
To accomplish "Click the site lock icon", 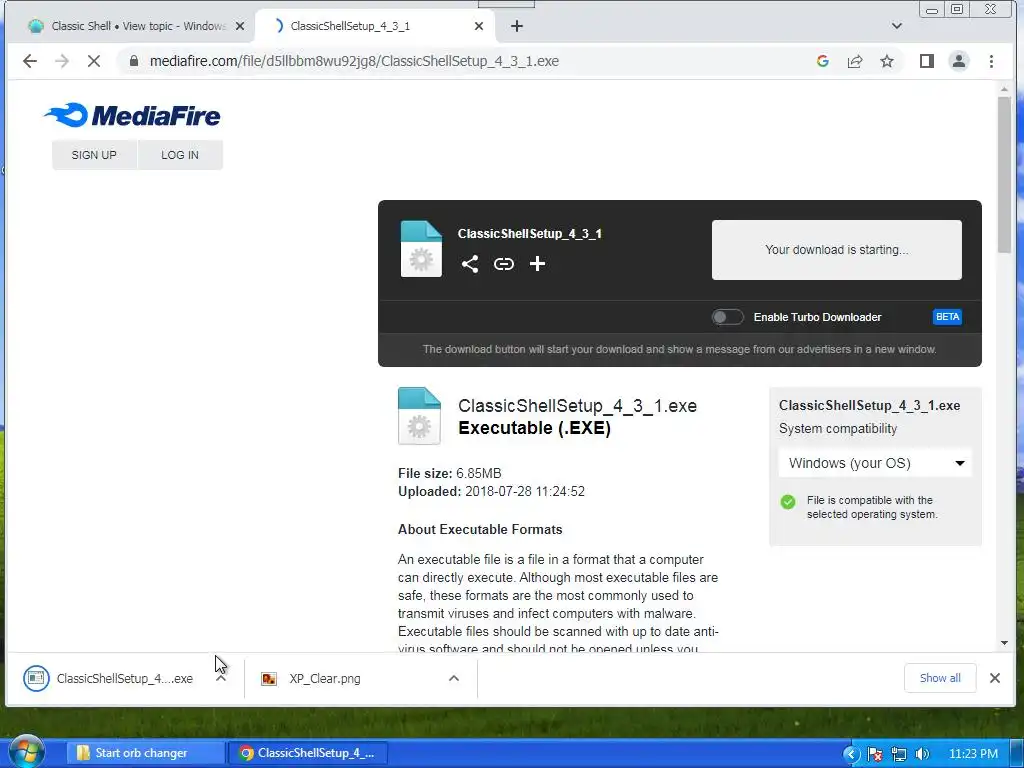I will click(134, 61).
